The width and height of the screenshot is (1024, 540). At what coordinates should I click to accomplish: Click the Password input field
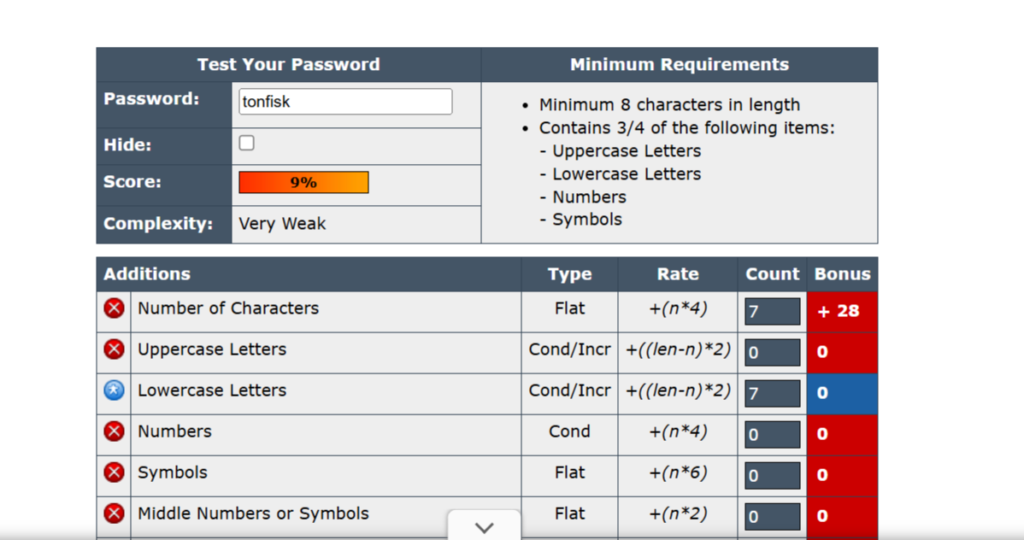tap(345, 101)
